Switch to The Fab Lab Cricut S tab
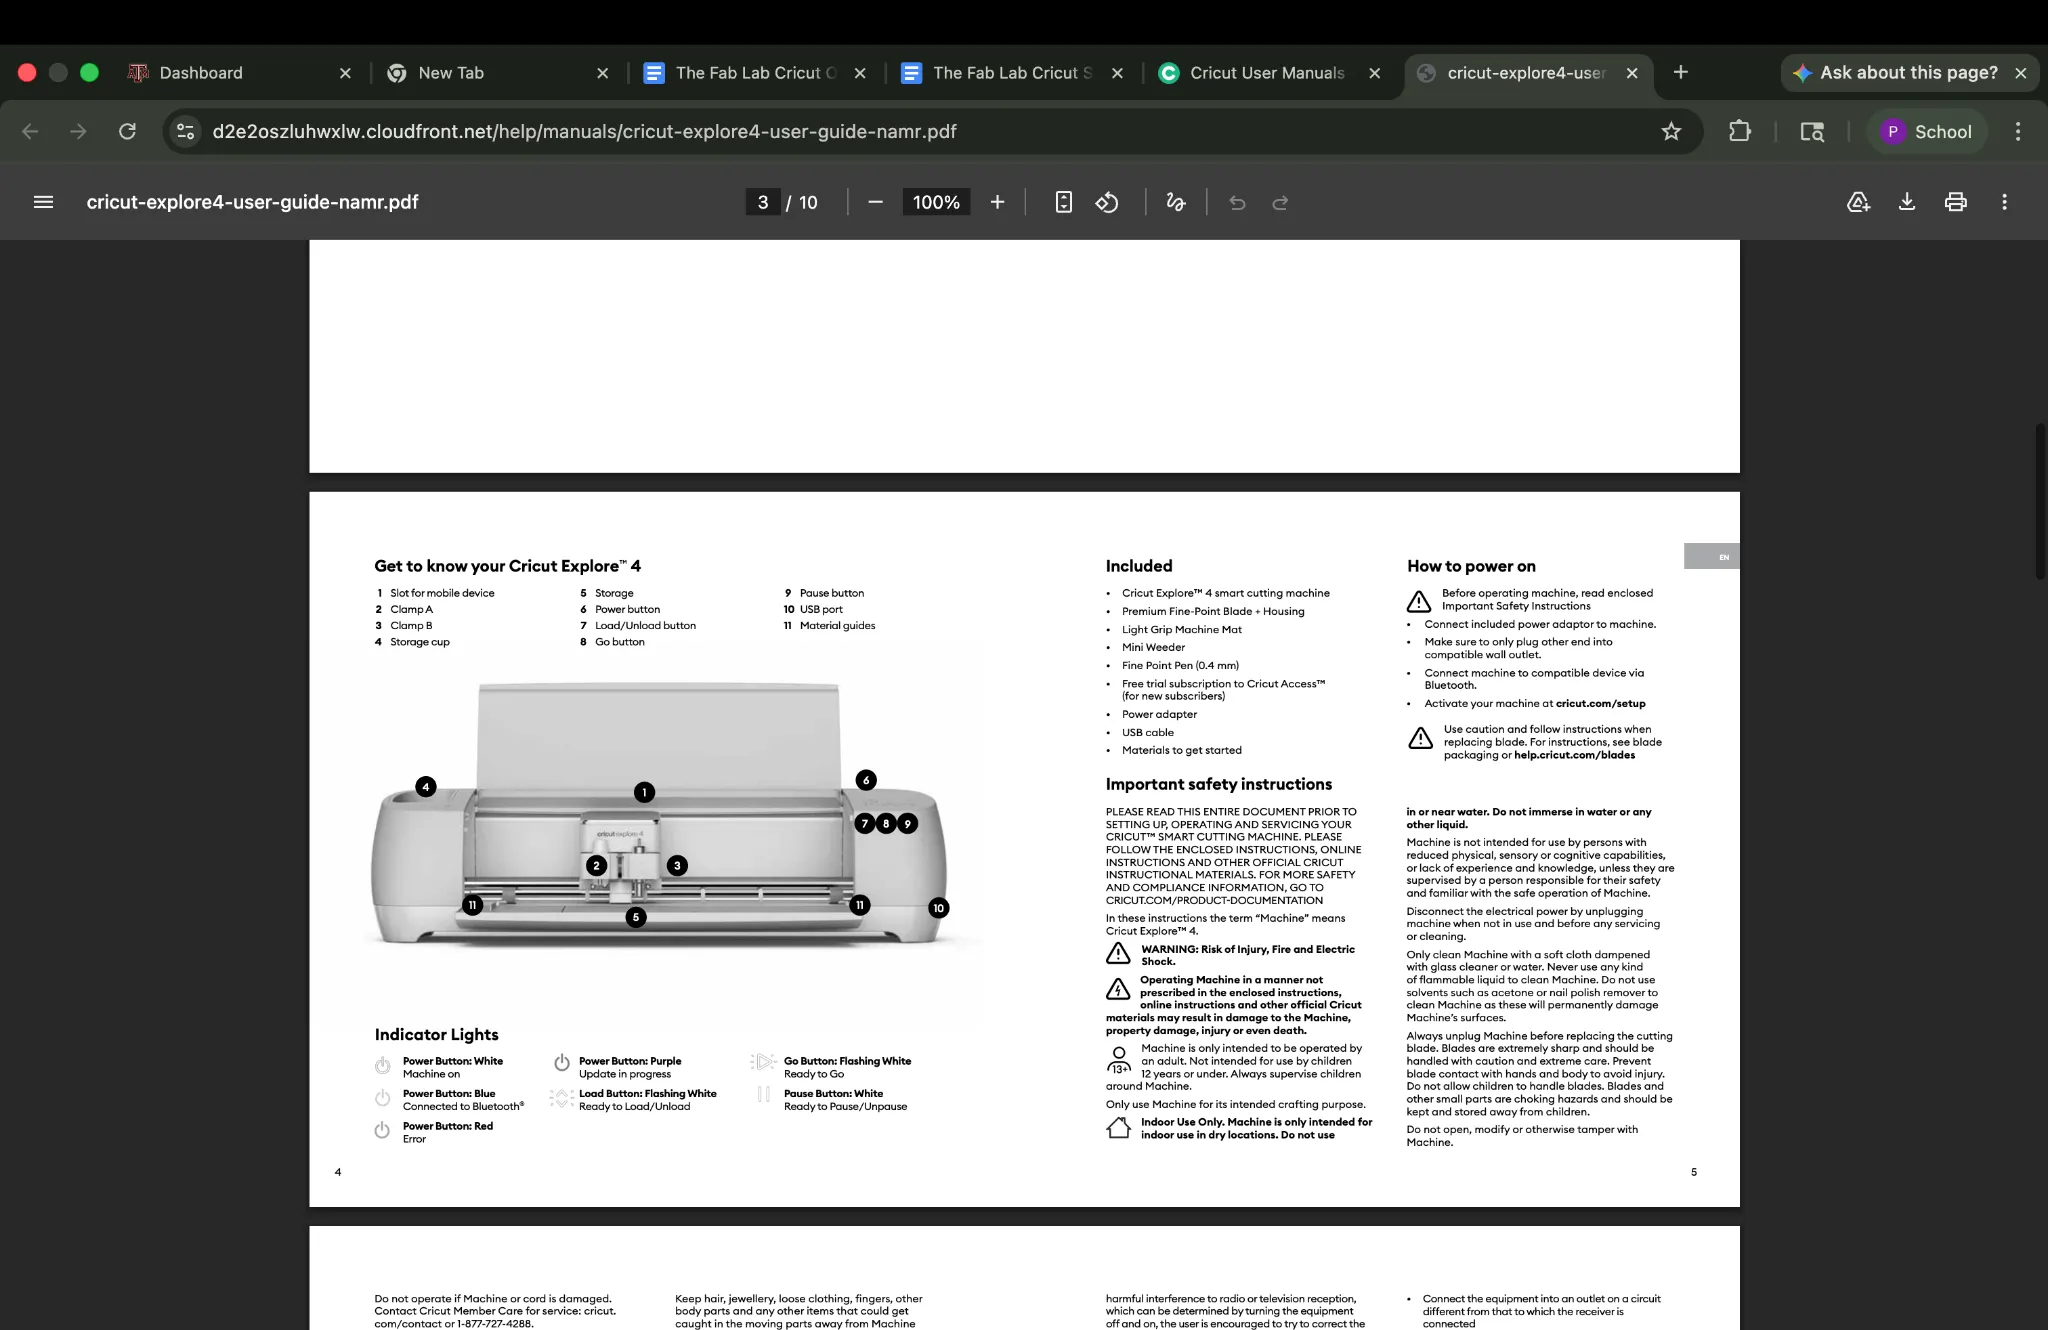The height and width of the screenshot is (1330, 2048). pyautogui.click(x=1012, y=73)
